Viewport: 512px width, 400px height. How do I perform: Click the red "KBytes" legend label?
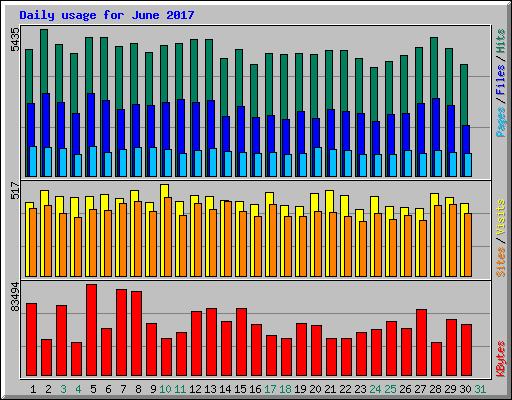[500, 359]
